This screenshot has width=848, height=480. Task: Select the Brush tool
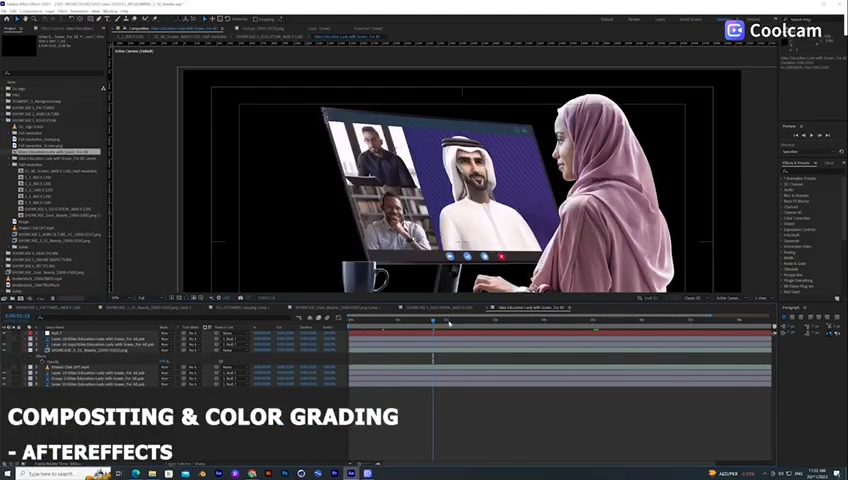click(x=117, y=19)
